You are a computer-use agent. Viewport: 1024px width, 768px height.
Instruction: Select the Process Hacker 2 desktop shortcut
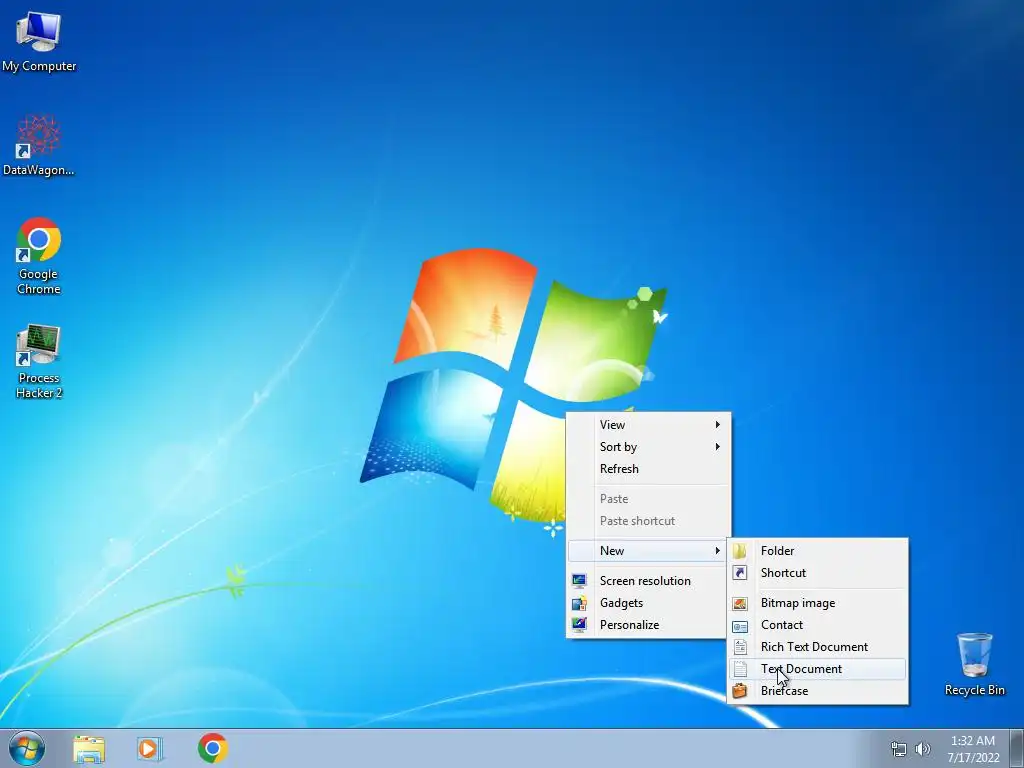[x=39, y=360]
